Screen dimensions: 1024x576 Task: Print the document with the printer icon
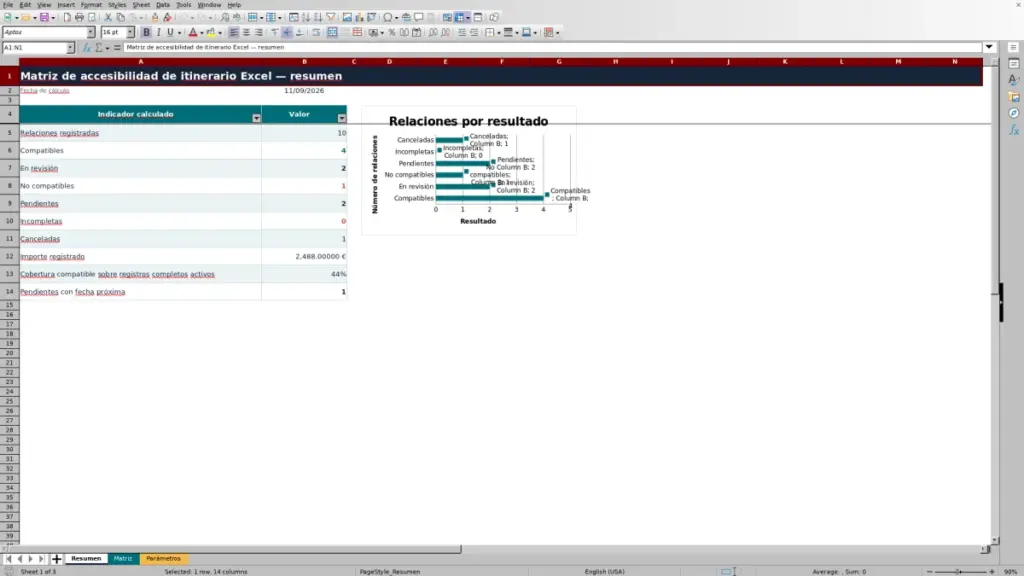[x=79, y=18]
